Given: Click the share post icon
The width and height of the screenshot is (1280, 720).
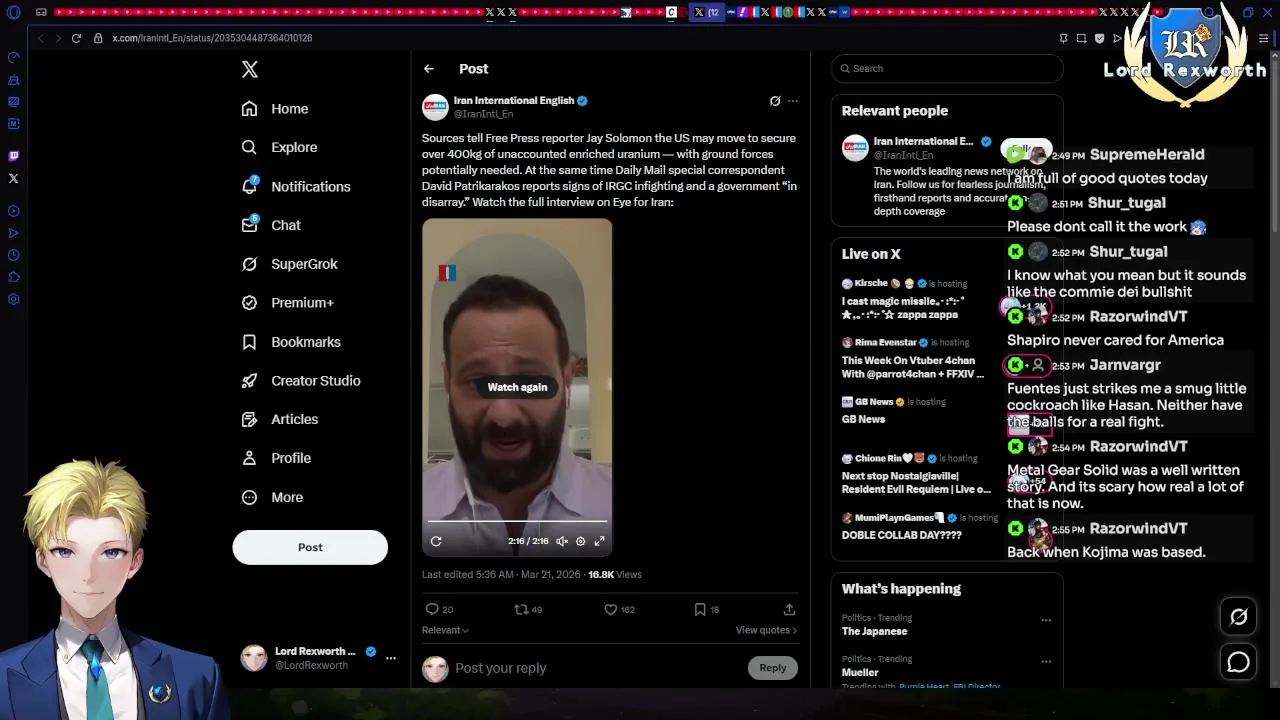Looking at the screenshot, I should (789, 609).
